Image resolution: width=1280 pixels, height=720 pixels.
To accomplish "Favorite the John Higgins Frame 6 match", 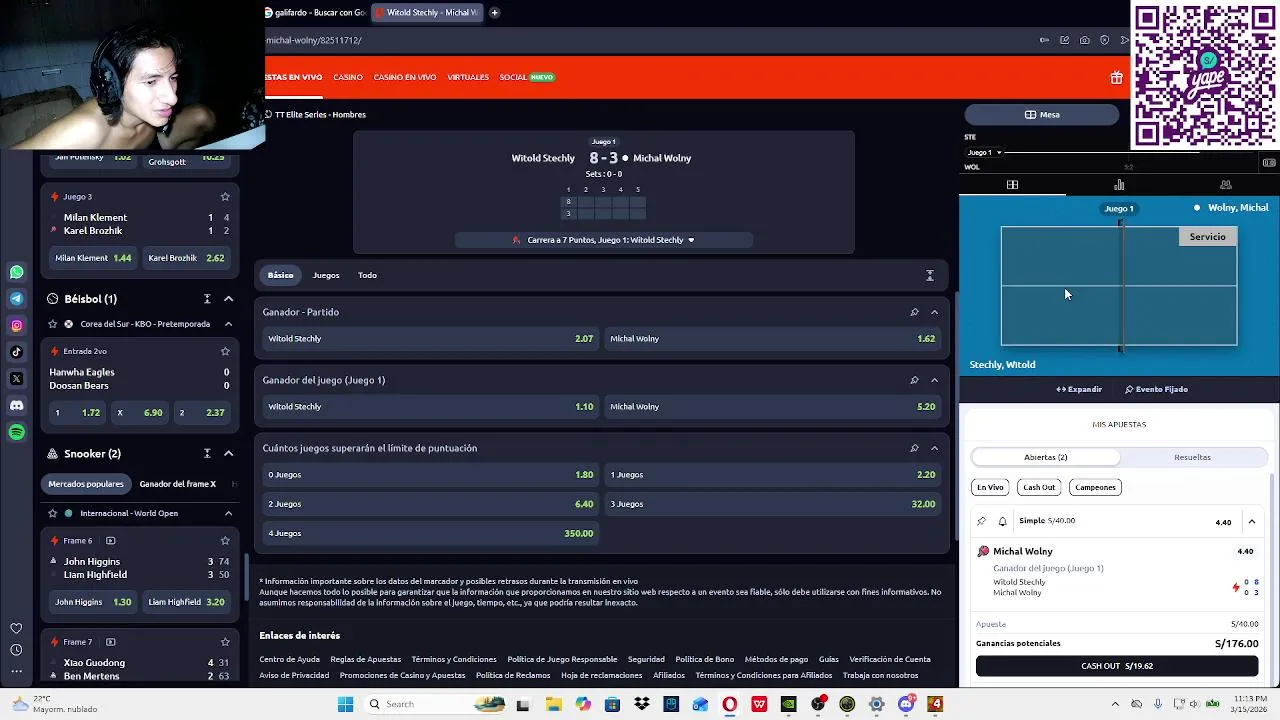I will pyautogui.click(x=225, y=540).
